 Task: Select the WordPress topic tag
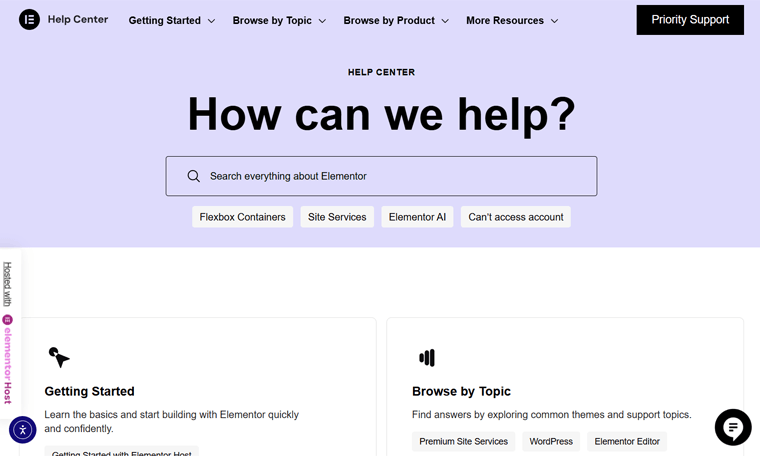click(551, 441)
